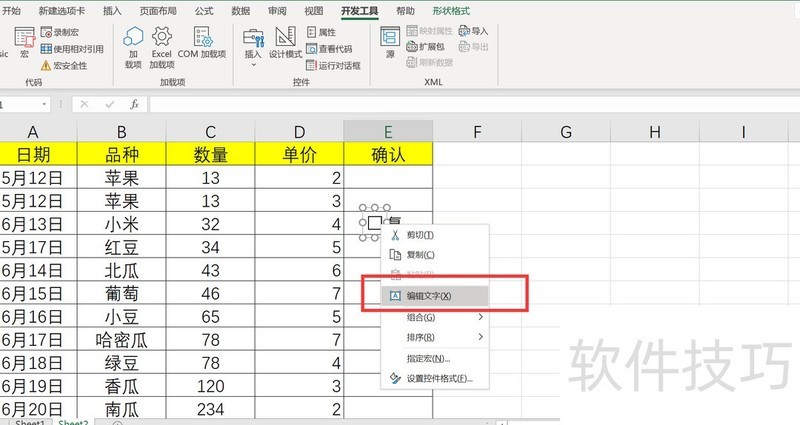The width and height of the screenshot is (800, 425).
Task: Open the Macros (宏) button
Action: coord(24,42)
